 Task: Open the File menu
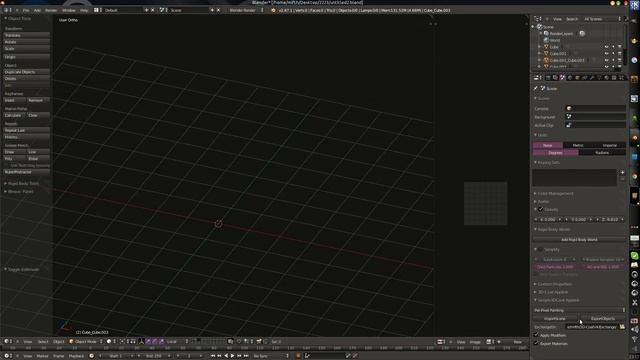click(26, 10)
